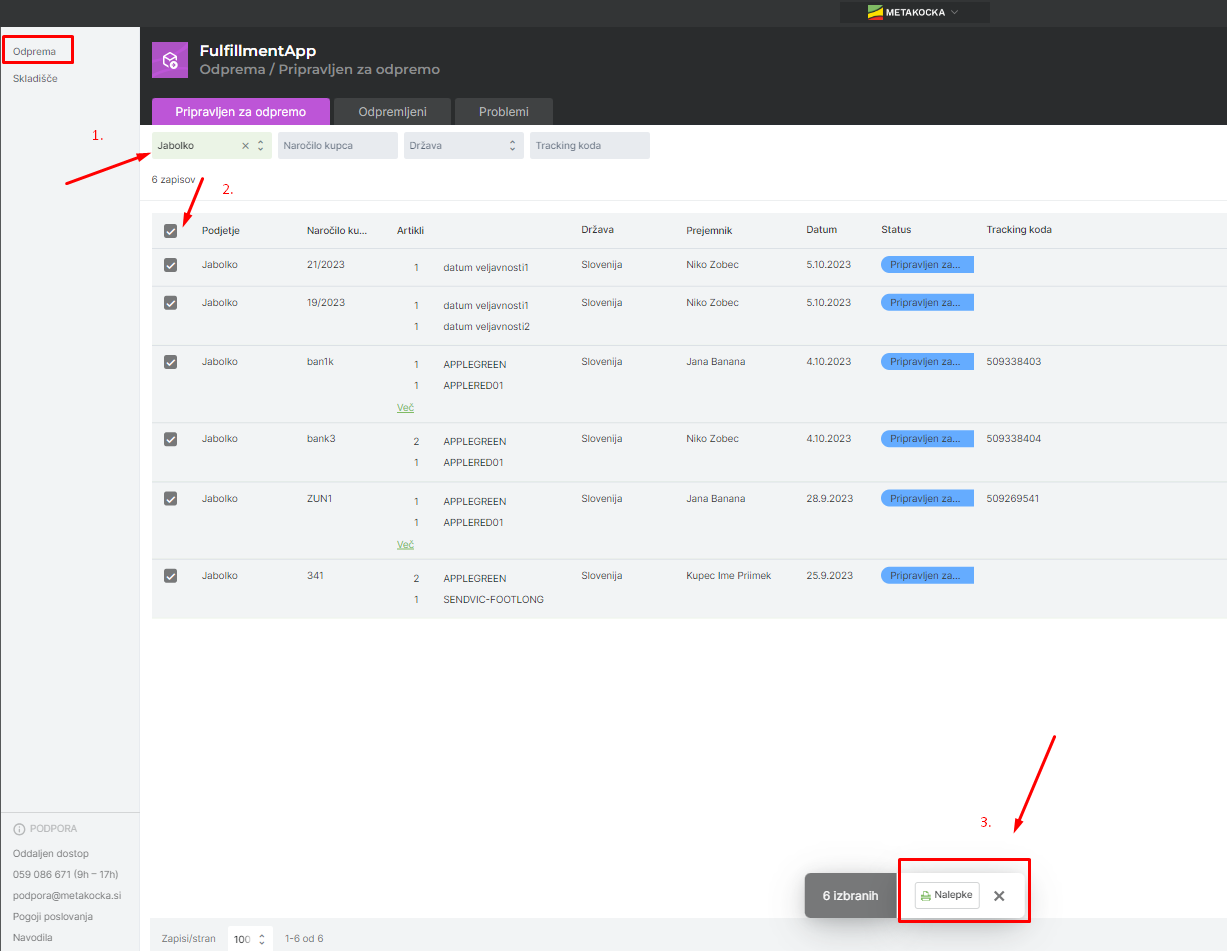1227x951 pixels.
Task: Open the Država filter dropdown
Action: [x=464, y=146]
